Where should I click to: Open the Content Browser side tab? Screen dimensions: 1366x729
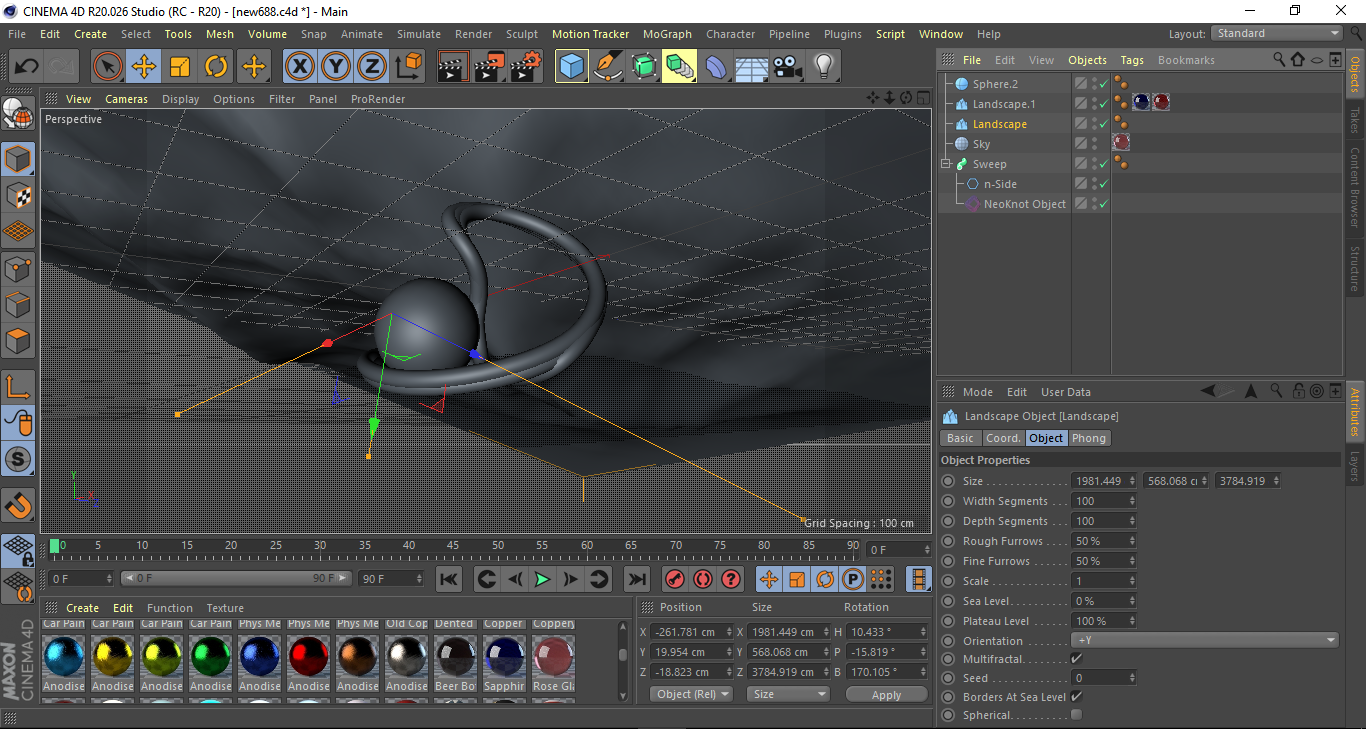point(1356,187)
